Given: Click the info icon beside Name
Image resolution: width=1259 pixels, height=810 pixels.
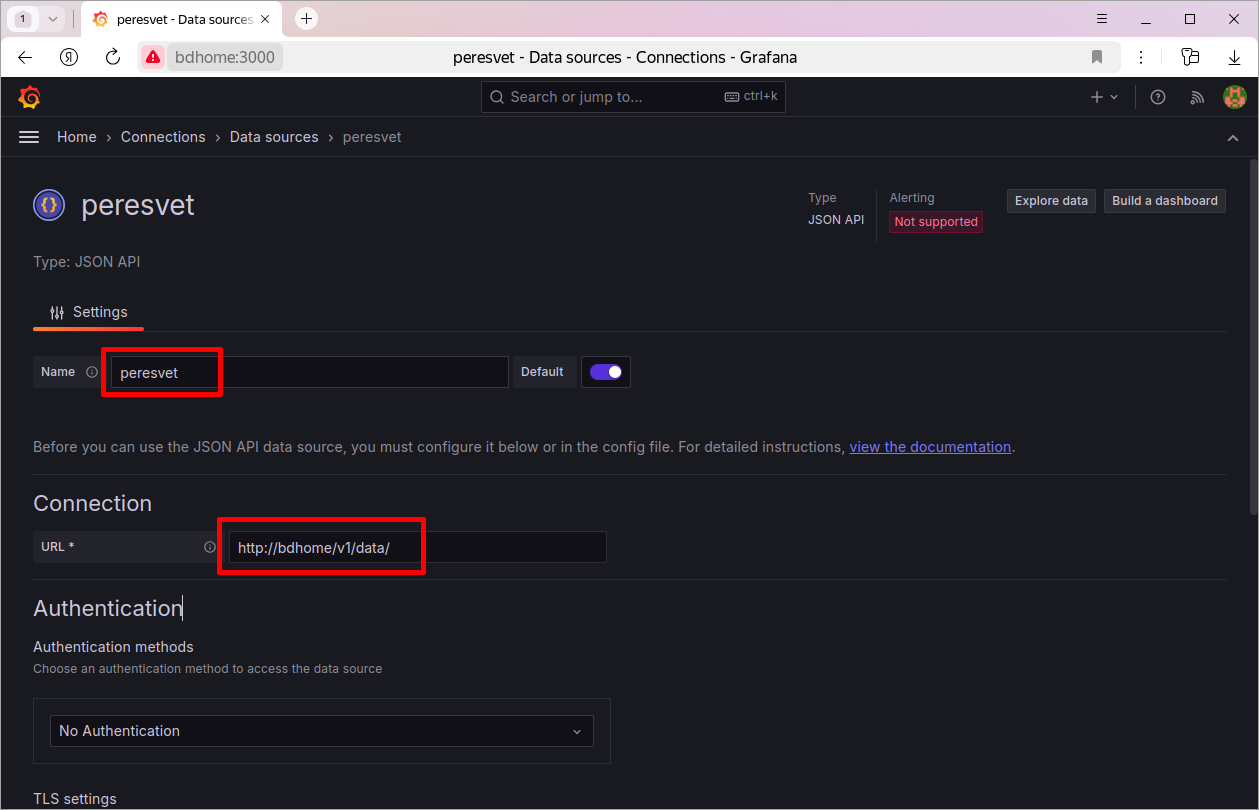Looking at the screenshot, I should [x=92, y=372].
